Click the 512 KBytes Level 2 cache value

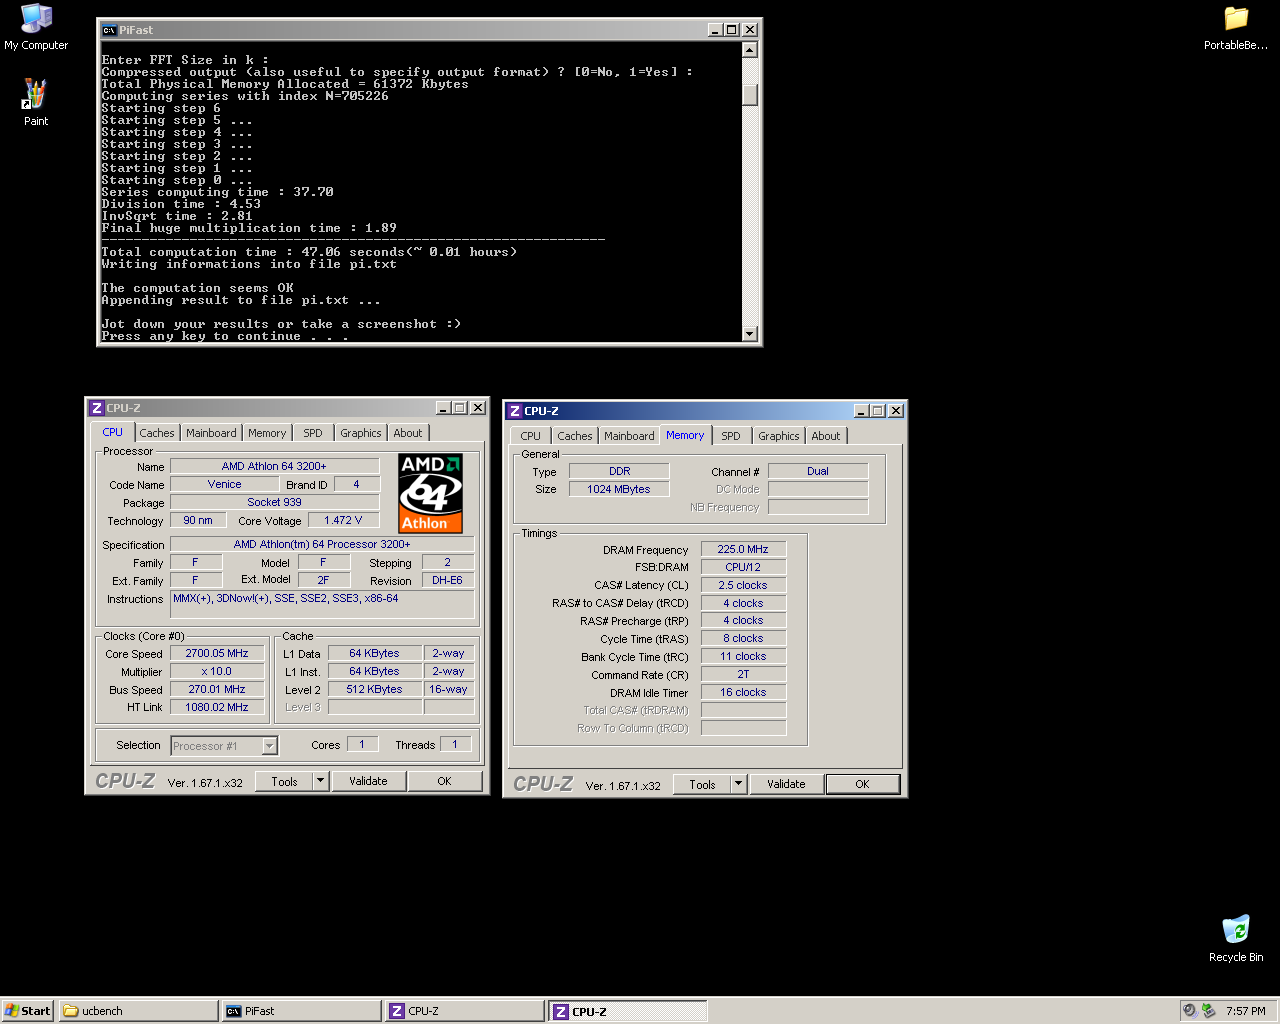[375, 689]
